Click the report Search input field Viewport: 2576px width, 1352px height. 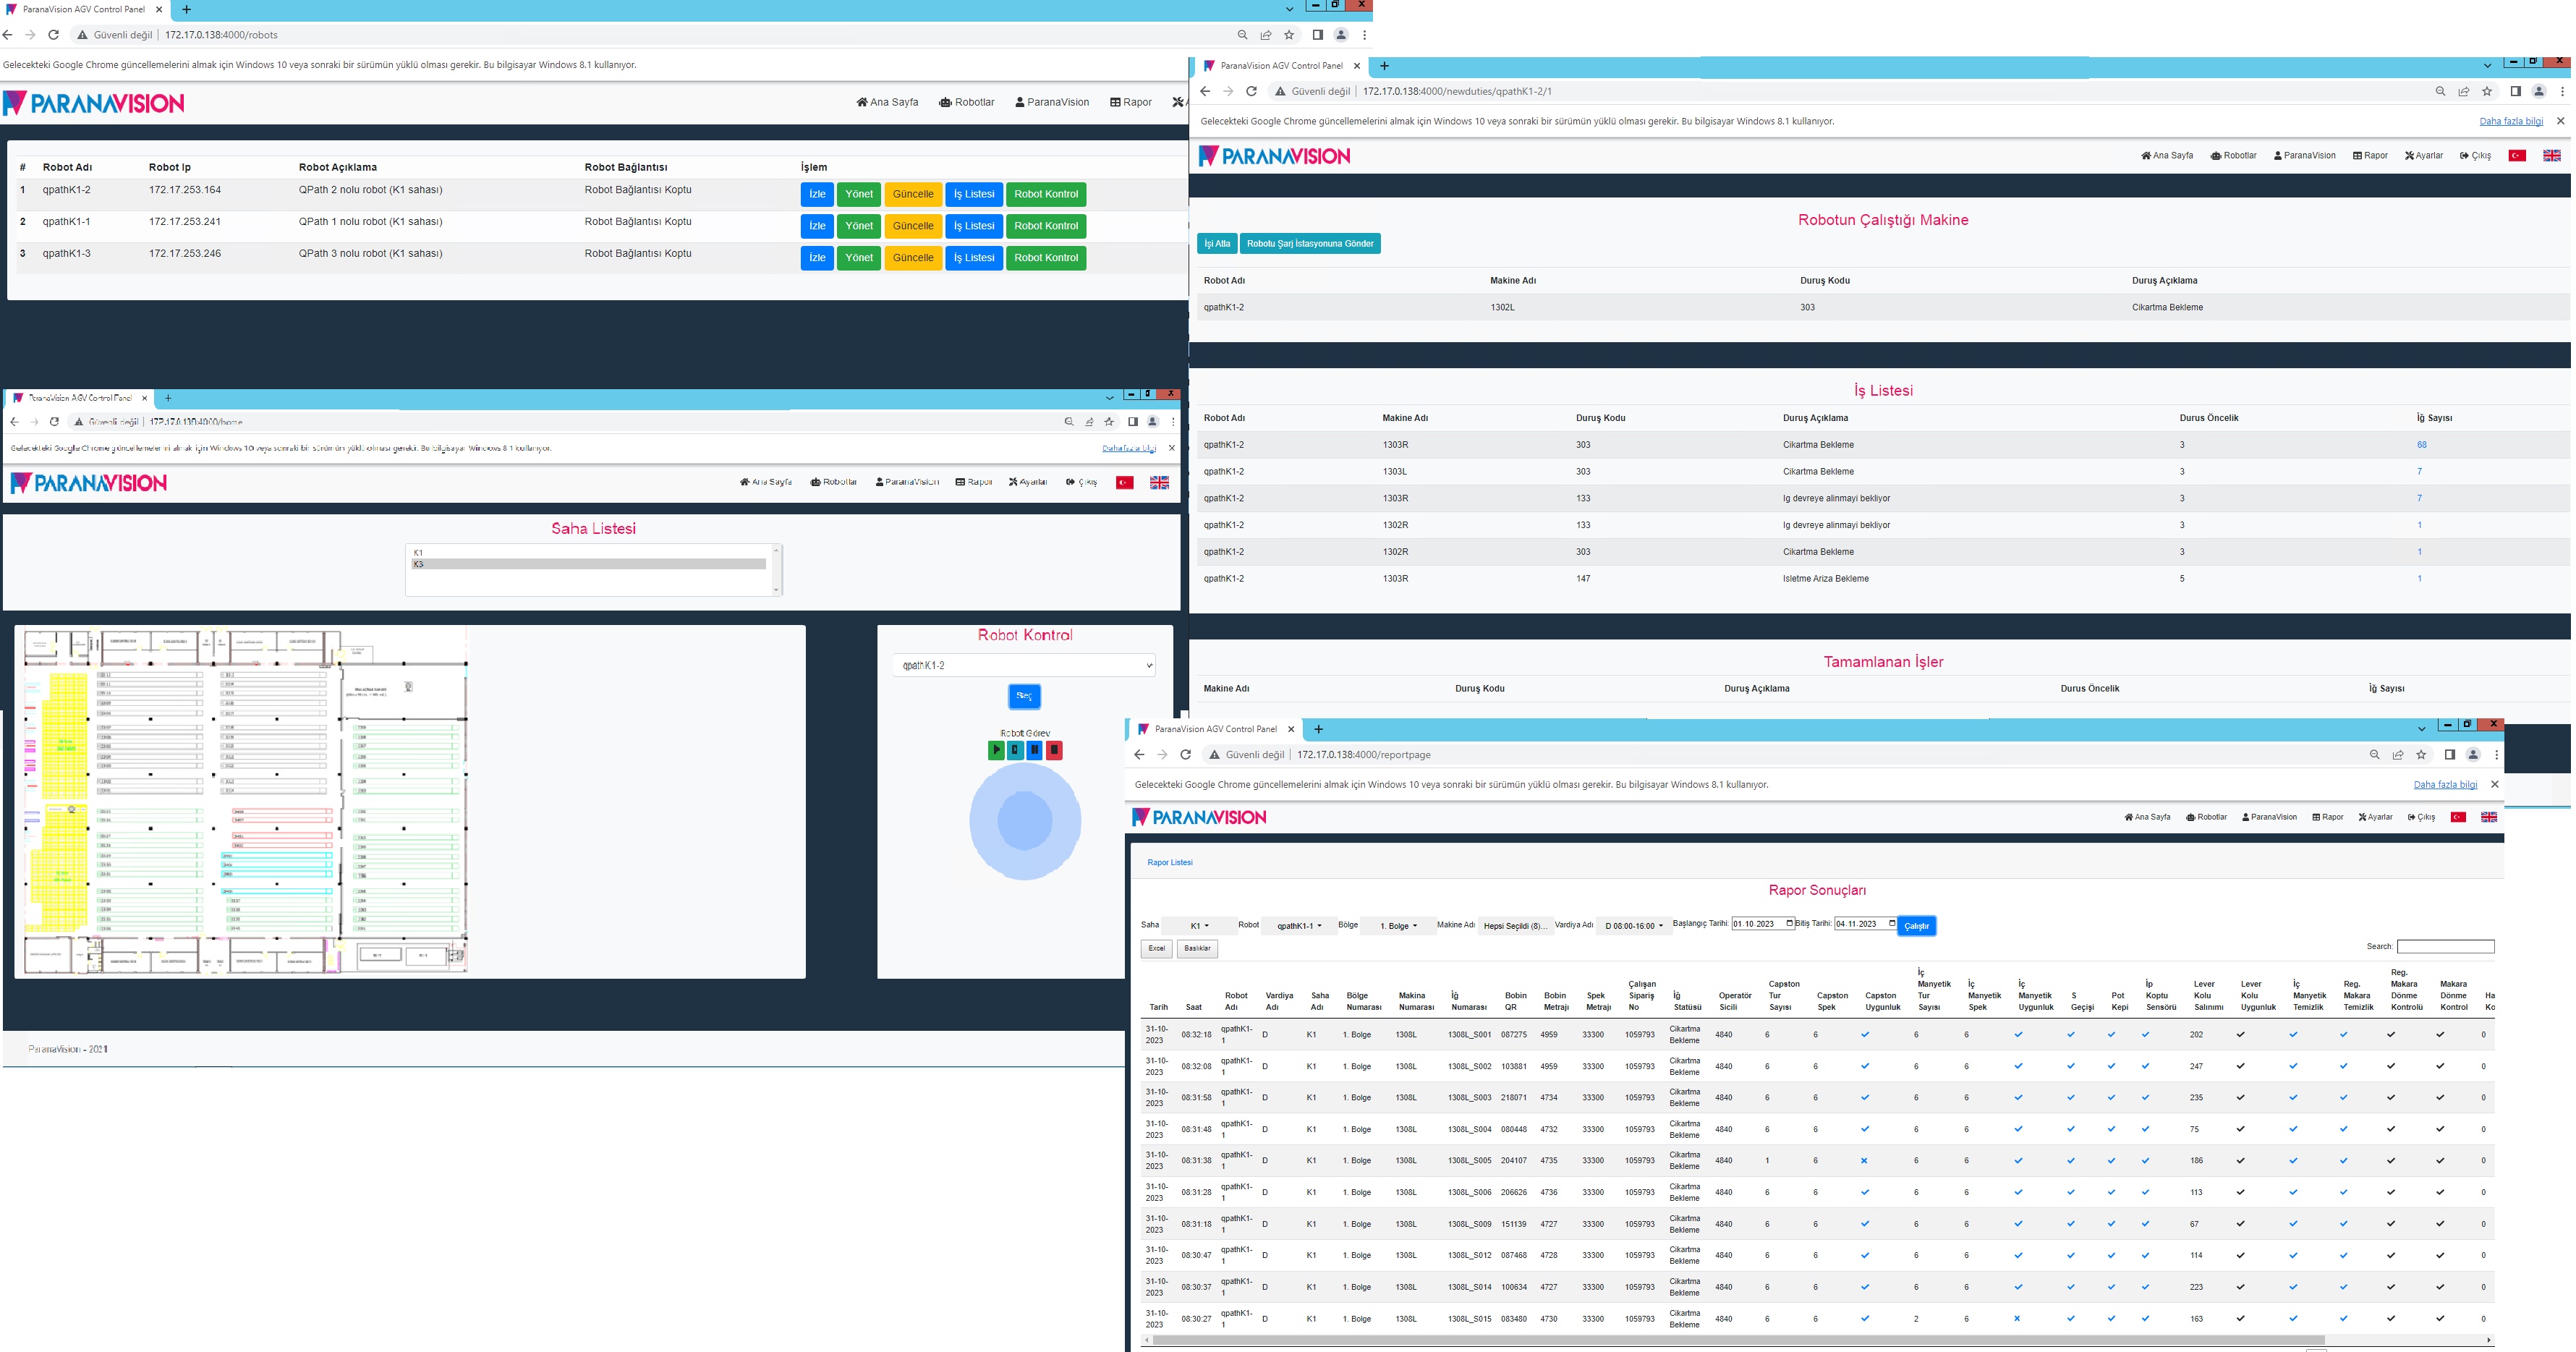point(2444,946)
